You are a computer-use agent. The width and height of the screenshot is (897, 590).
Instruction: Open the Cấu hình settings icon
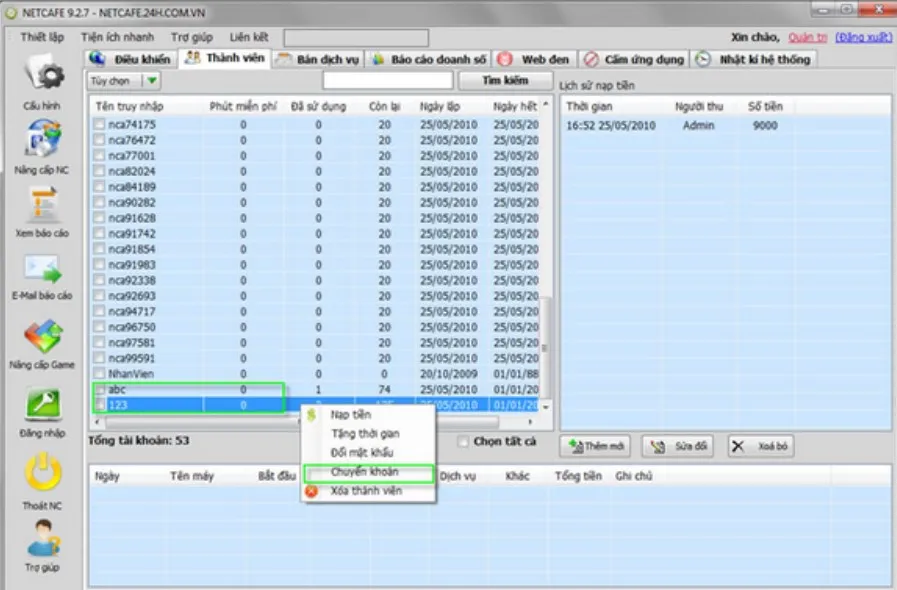coord(42,76)
